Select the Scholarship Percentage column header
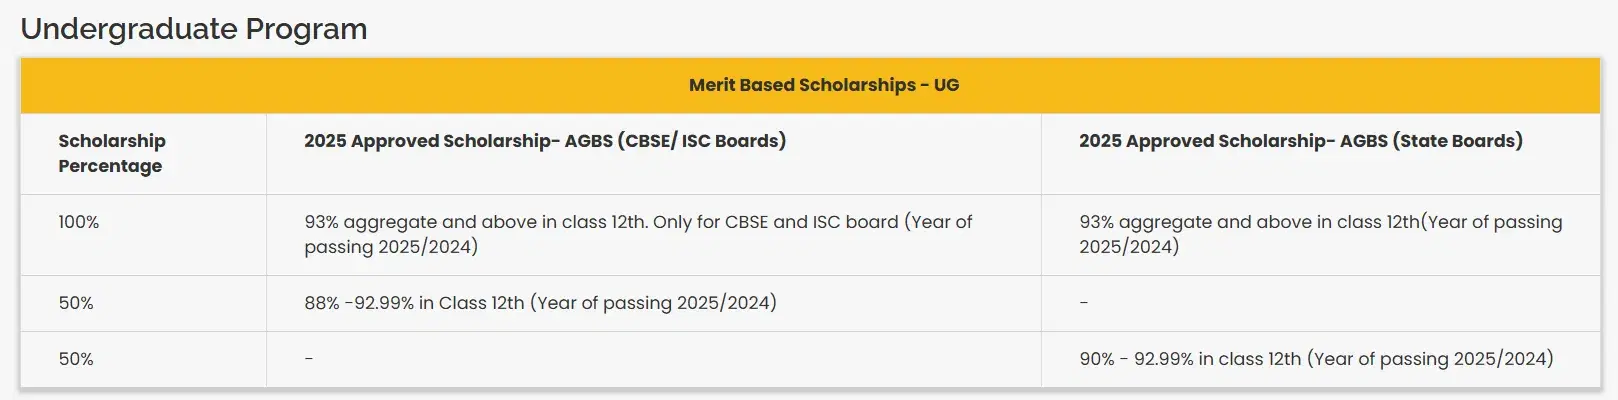Viewport: 1618px width, 400px height. [x=112, y=153]
